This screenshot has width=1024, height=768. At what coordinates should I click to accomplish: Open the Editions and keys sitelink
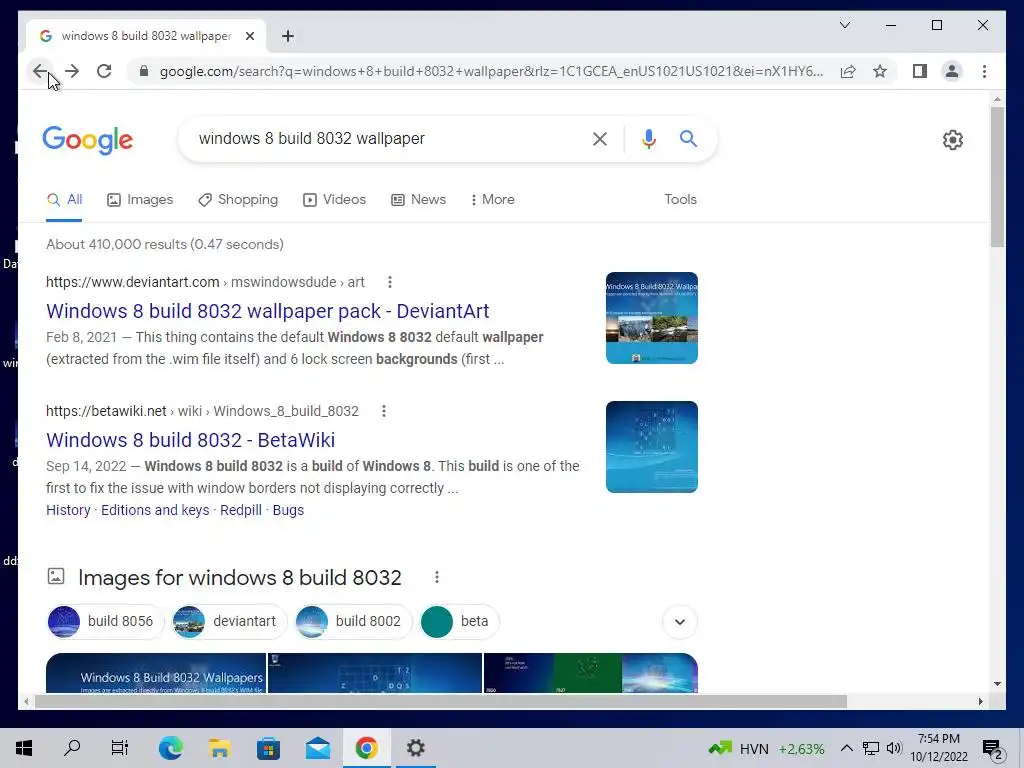click(x=155, y=510)
